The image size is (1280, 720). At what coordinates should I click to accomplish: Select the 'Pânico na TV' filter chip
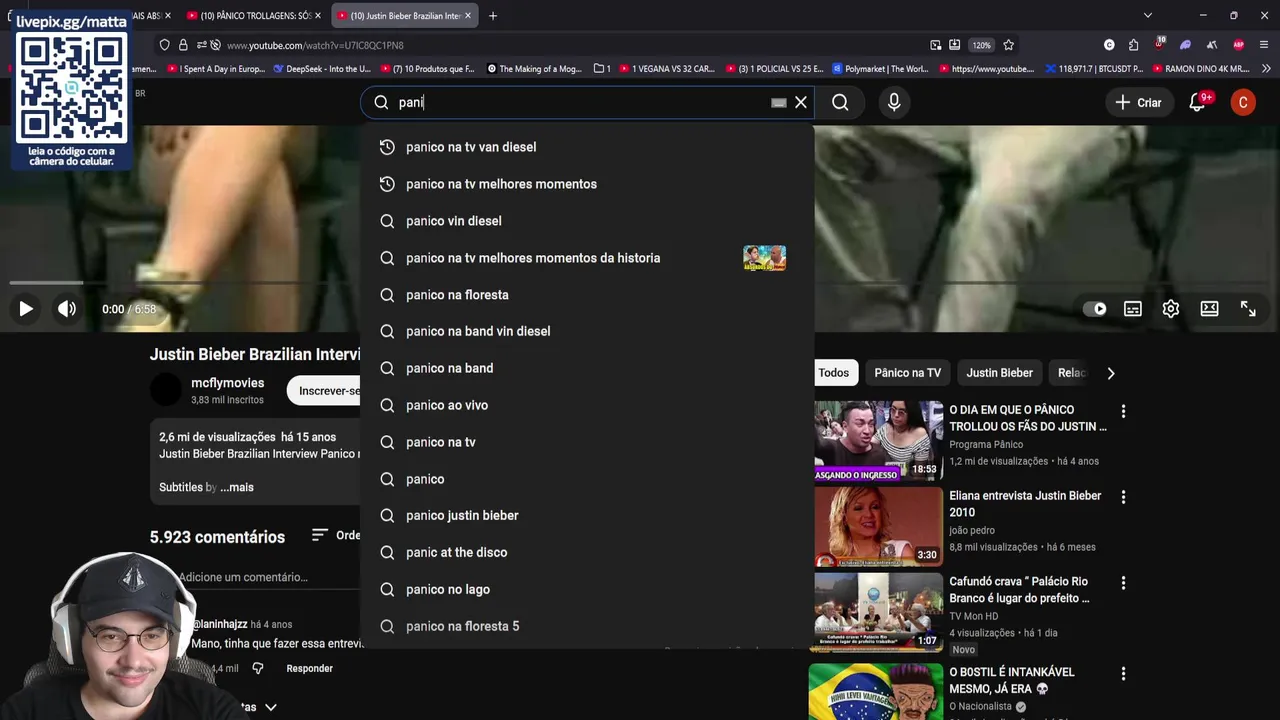[907, 373]
